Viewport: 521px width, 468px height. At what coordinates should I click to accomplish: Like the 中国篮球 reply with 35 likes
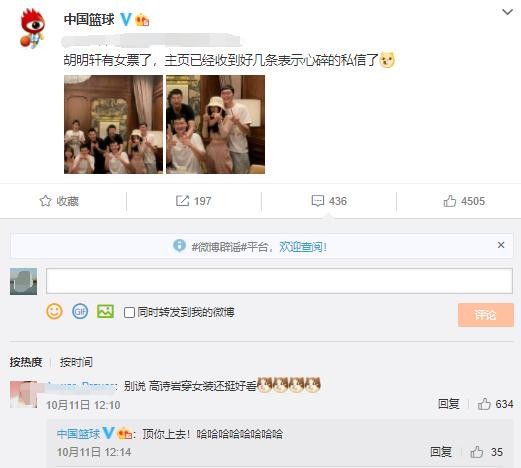[x=486, y=452]
